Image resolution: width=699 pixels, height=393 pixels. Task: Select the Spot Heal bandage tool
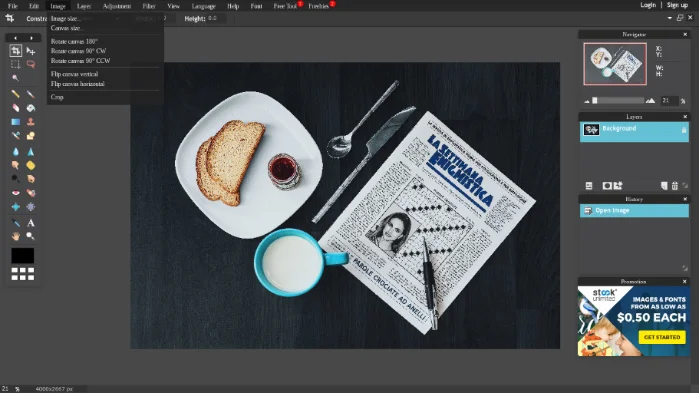click(x=31, y=193)
